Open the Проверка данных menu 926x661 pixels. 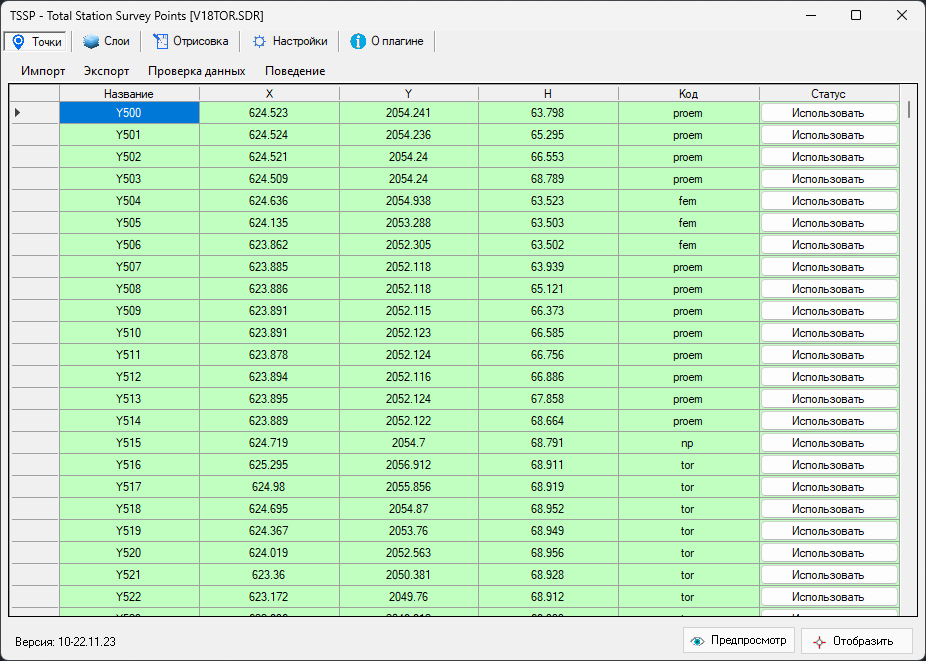tap(196, 71)
